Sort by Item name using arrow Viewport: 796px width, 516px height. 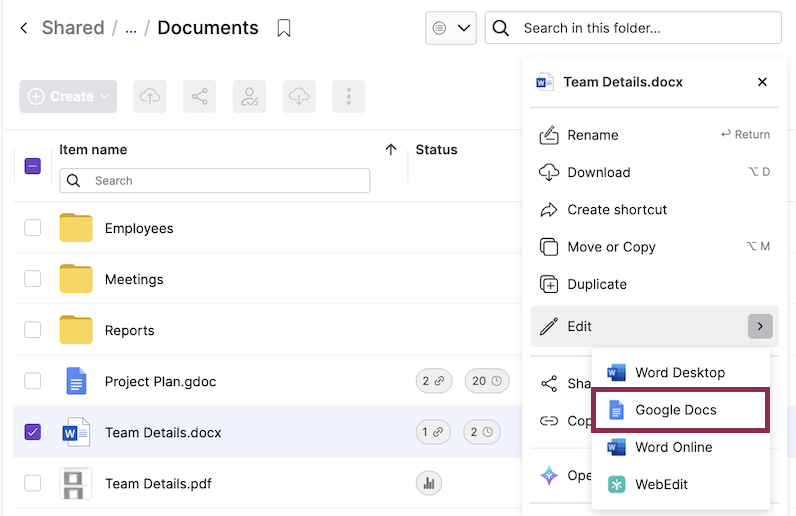coord(391,150)
